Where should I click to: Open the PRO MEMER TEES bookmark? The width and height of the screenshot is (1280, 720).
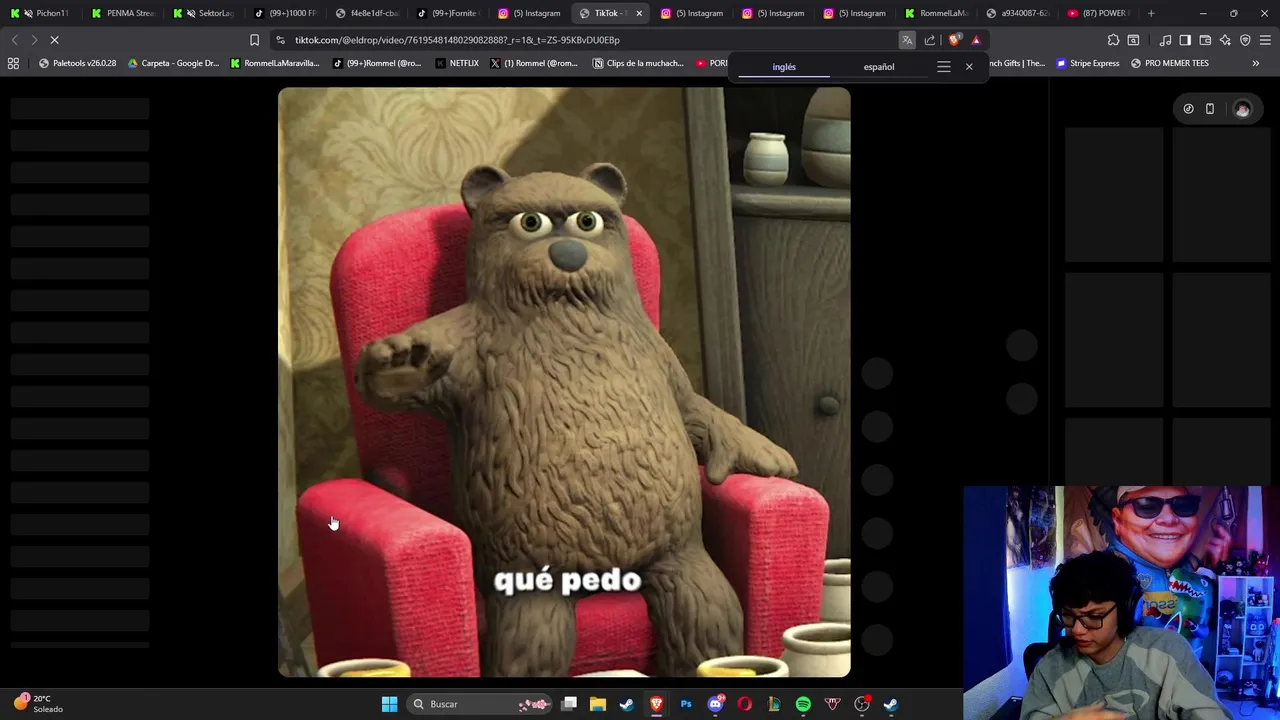1170,63
